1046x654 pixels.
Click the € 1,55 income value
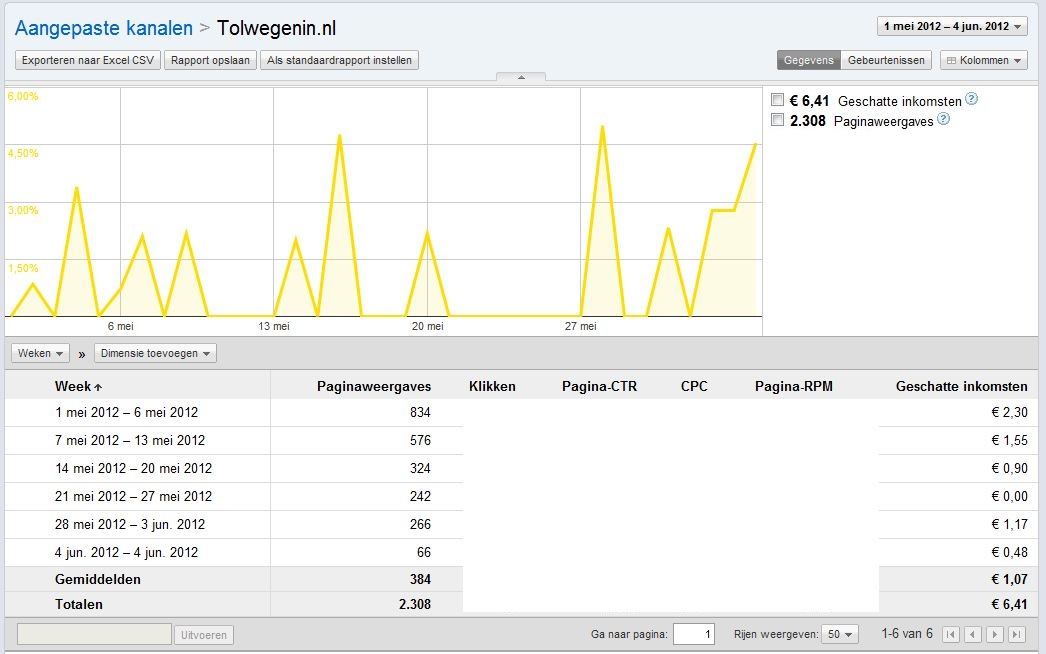click(x=1009, y=440)
